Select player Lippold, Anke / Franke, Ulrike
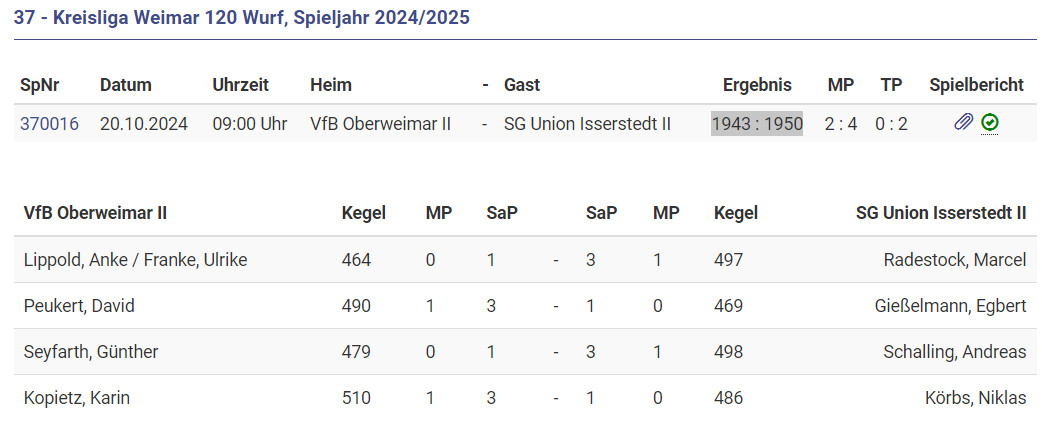The height and width of the screenshot is (426, 1042). coord(135,260)
